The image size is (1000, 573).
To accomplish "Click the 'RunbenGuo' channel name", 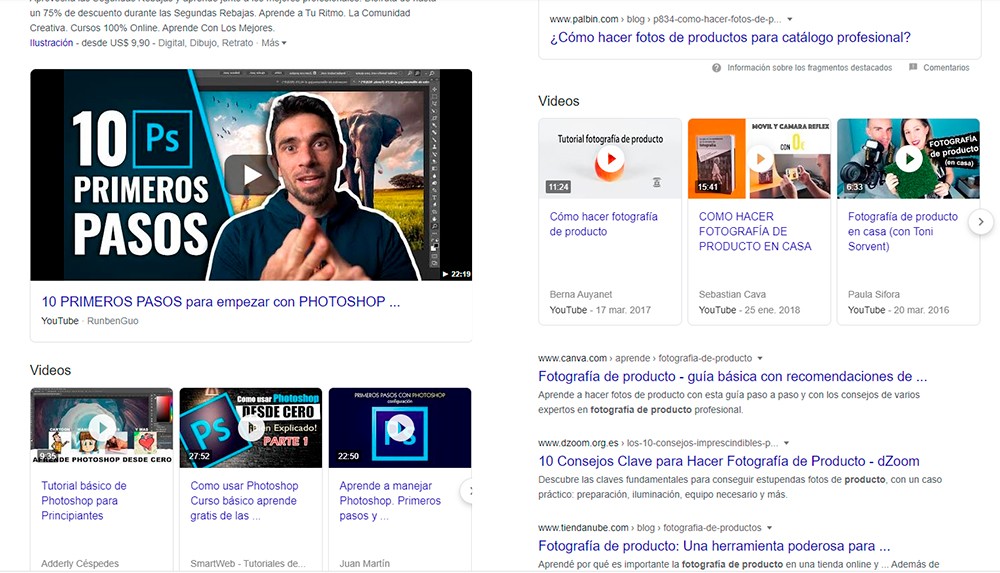I will (x=113, y=321).
